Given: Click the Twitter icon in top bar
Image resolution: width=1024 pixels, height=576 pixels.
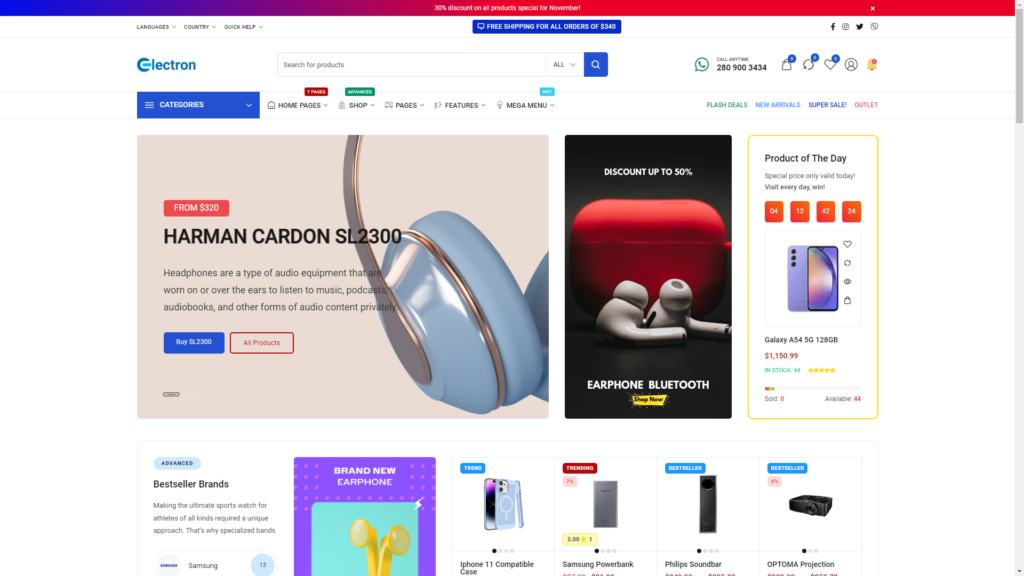Looking at the screenshot, I should (x=859, y=27).
